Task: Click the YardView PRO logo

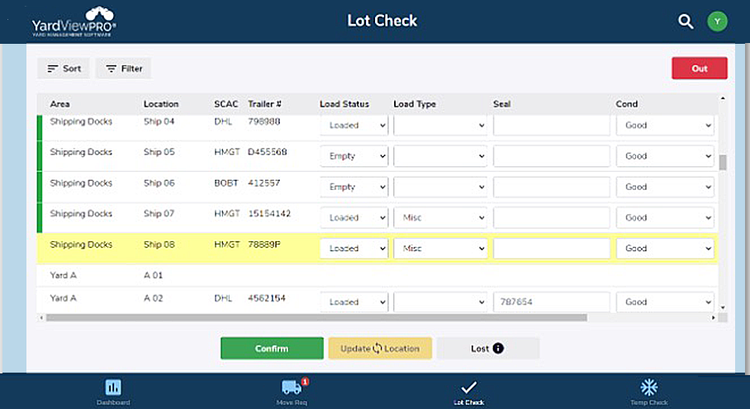Action: 72,21
